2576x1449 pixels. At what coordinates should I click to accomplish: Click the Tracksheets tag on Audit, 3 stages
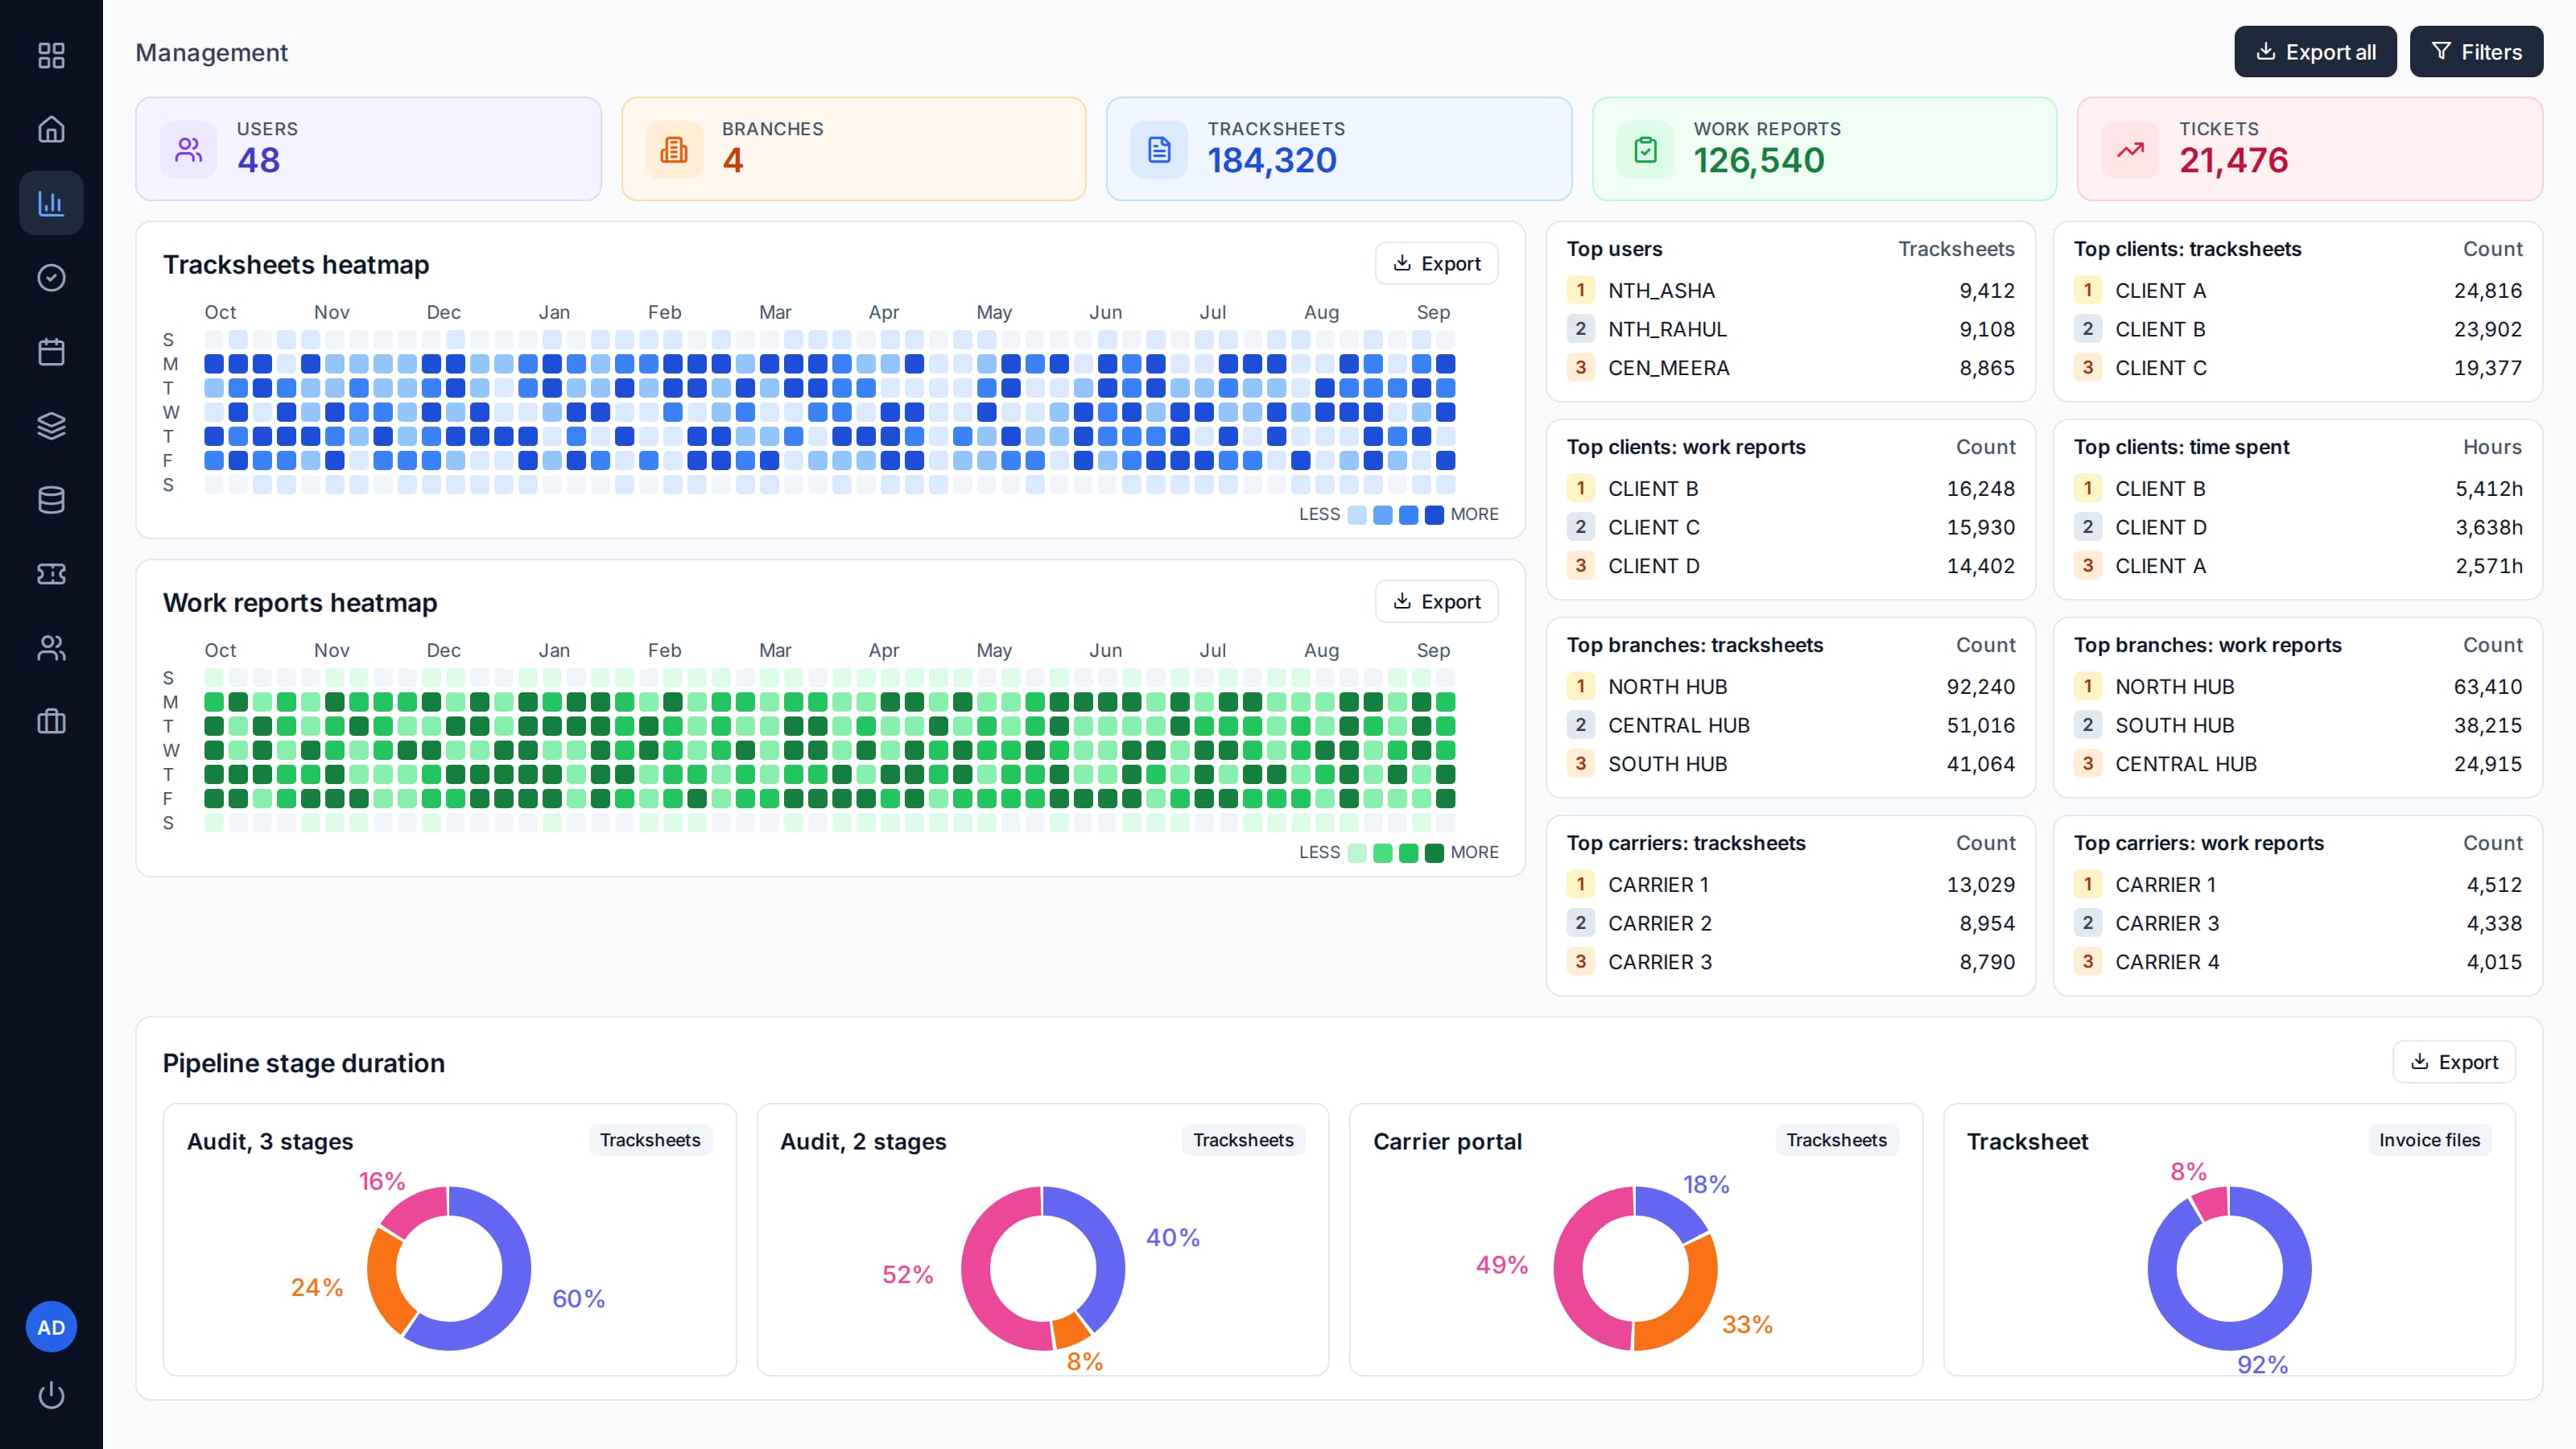click(x=650, y=1140)
